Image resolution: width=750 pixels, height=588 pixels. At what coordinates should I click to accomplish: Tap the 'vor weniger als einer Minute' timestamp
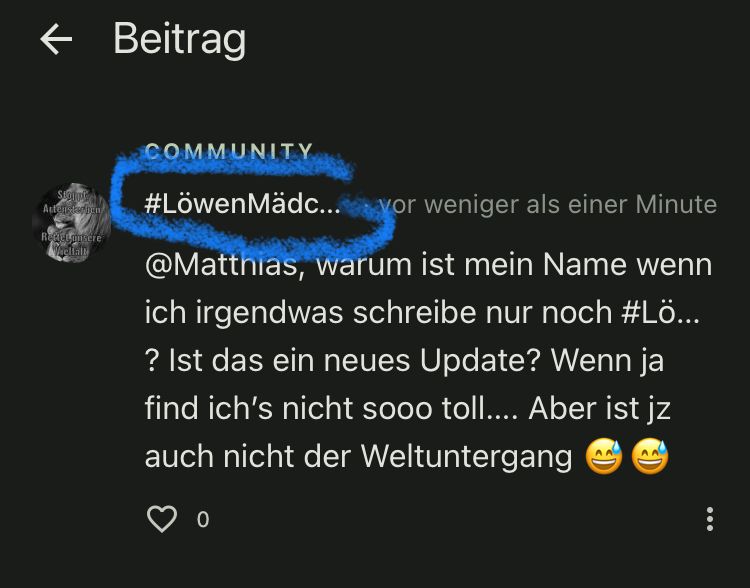(548, 205)
